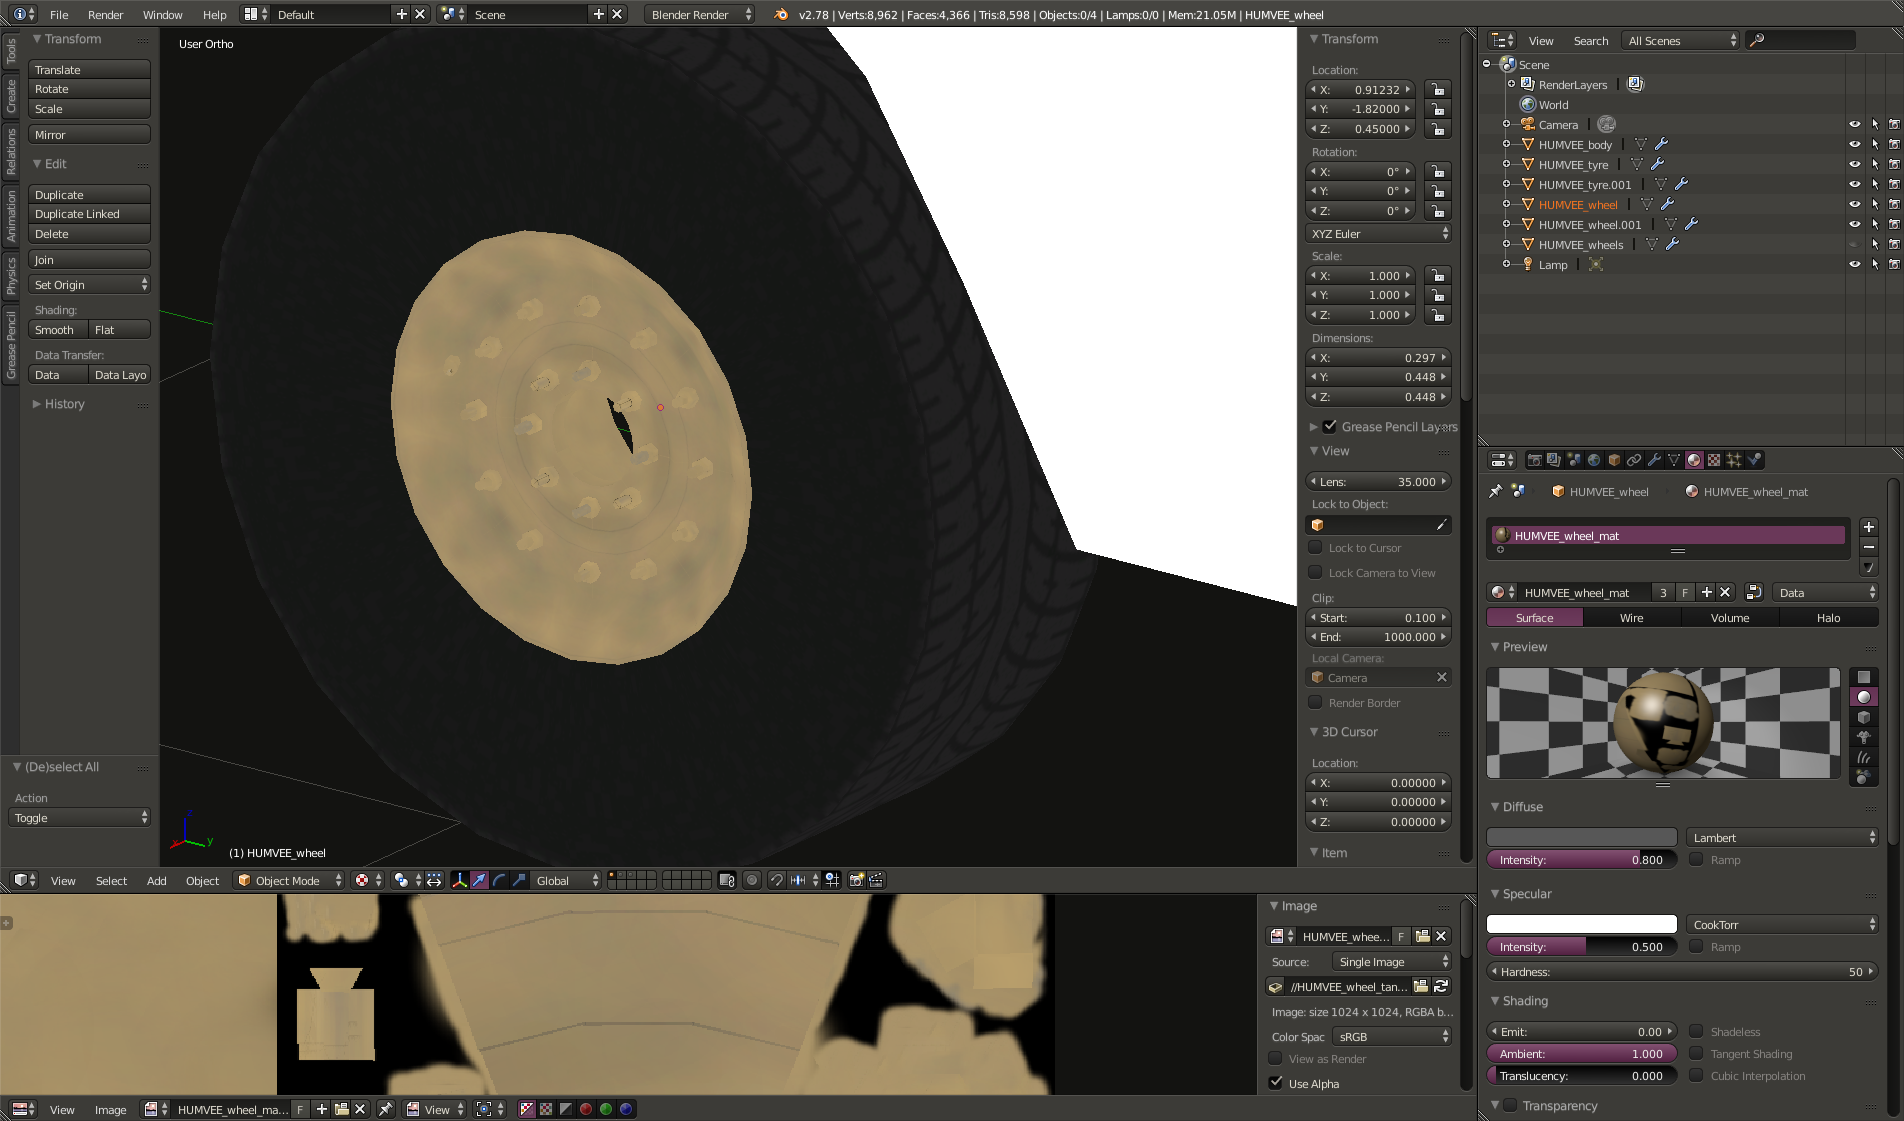The width and height of the screenshot is (1904, 1121).
Task: Open the Lambert diffuse shader dropdown
Action: 1783,837
